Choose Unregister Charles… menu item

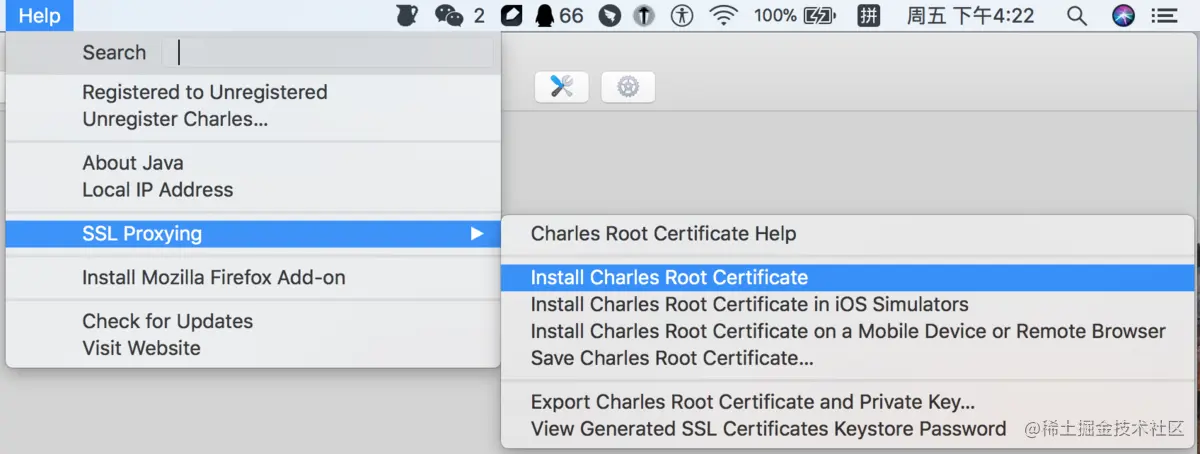pos(253,119)
